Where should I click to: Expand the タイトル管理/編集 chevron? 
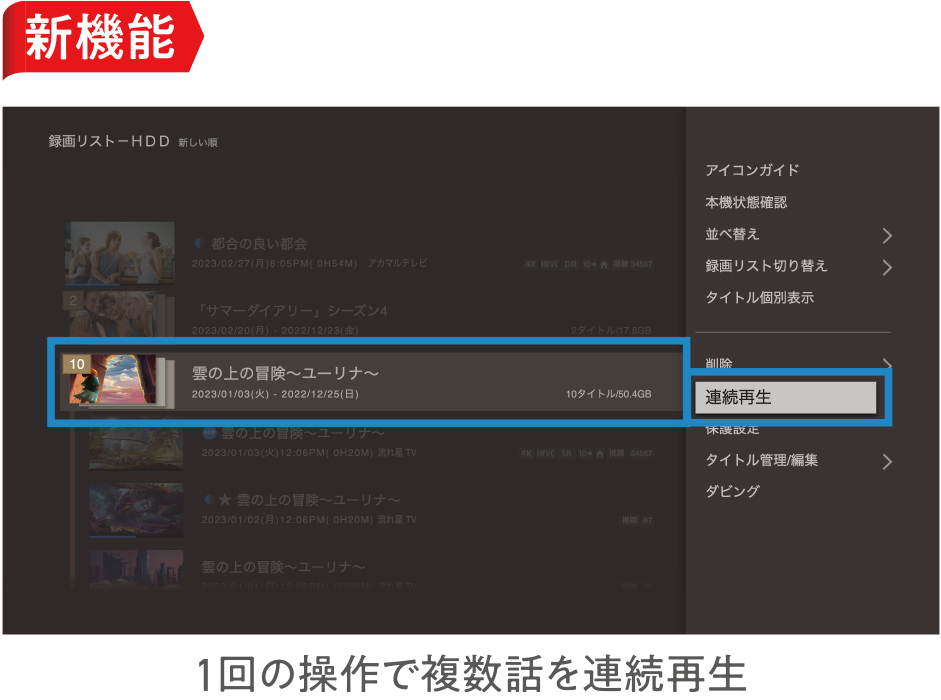886,462
